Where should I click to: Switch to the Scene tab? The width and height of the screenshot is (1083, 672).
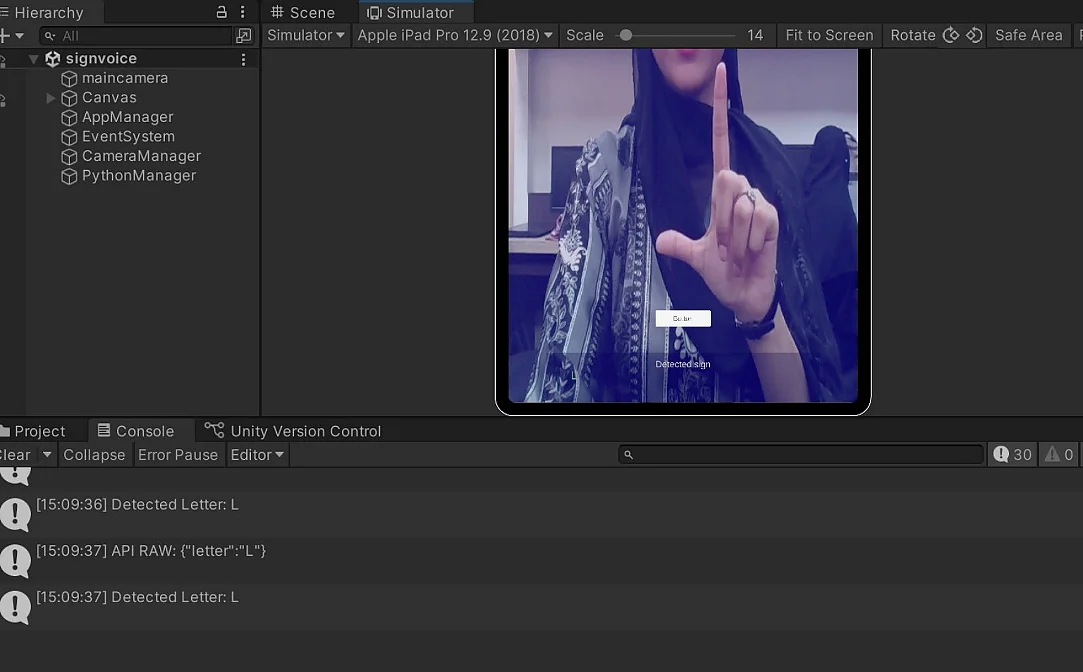[x=303, y=12]
